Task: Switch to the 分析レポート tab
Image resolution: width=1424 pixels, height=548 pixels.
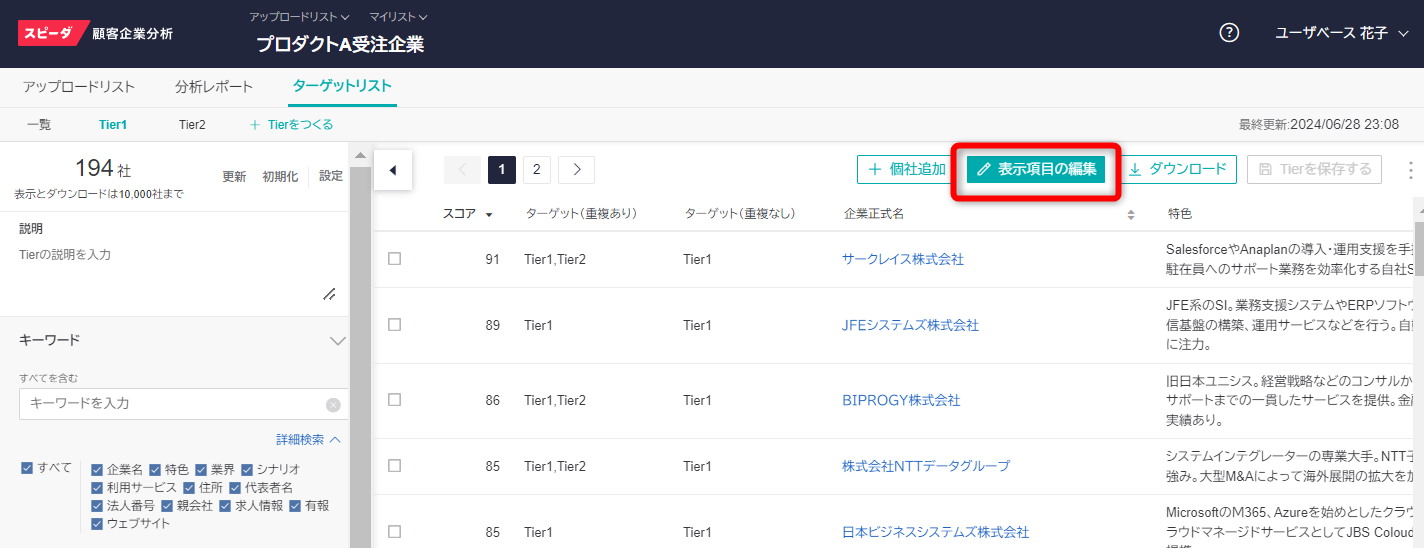Action: (x=214, y=87)
